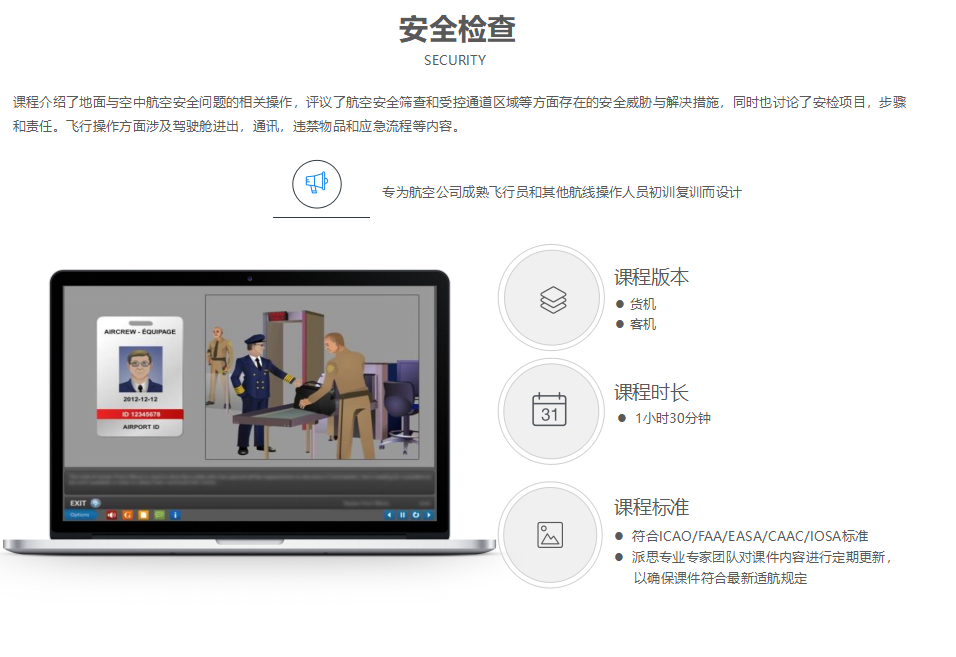Click the blue megaphone announcement icon
This screenshot has width=956, height=657.
(x=316, y=183)
